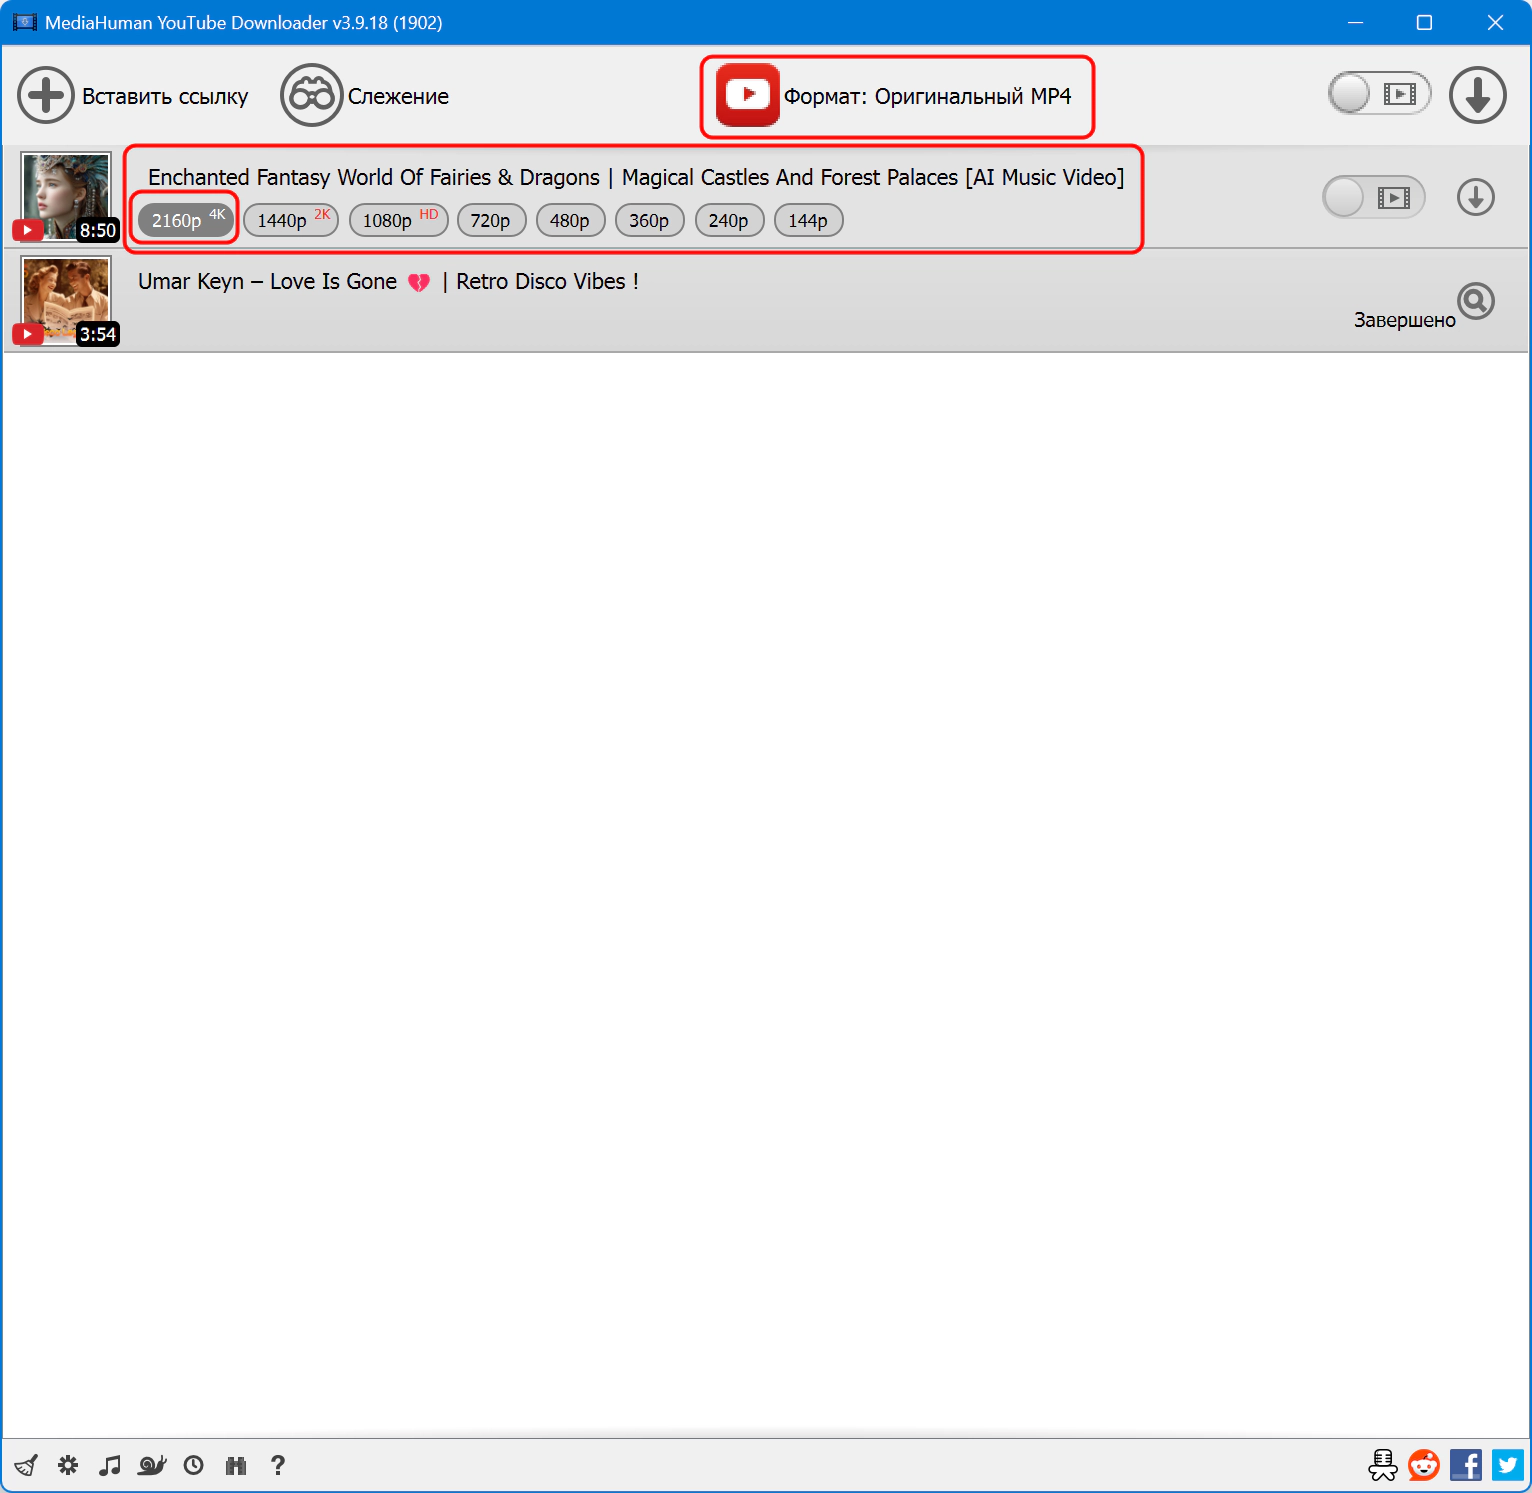
Task: Choose the 1440p 2K resolution
Action: tap(291, 220)
